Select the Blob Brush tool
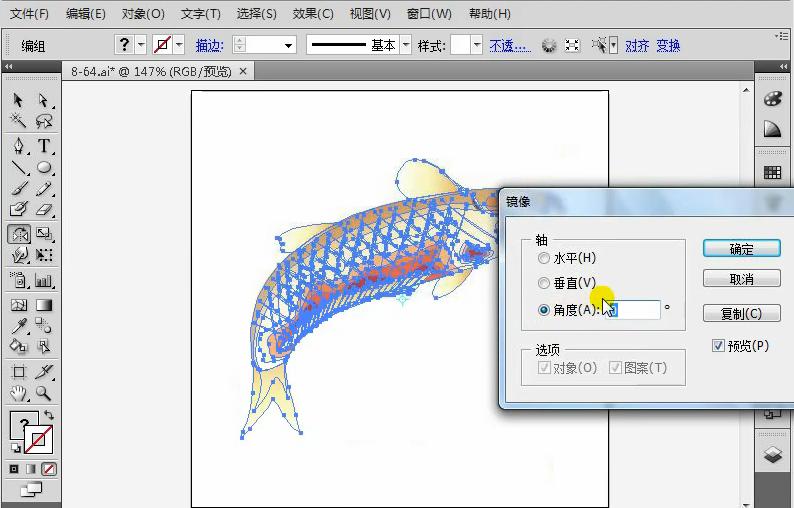This screenshot has width=794, height=508. (18, 209)
